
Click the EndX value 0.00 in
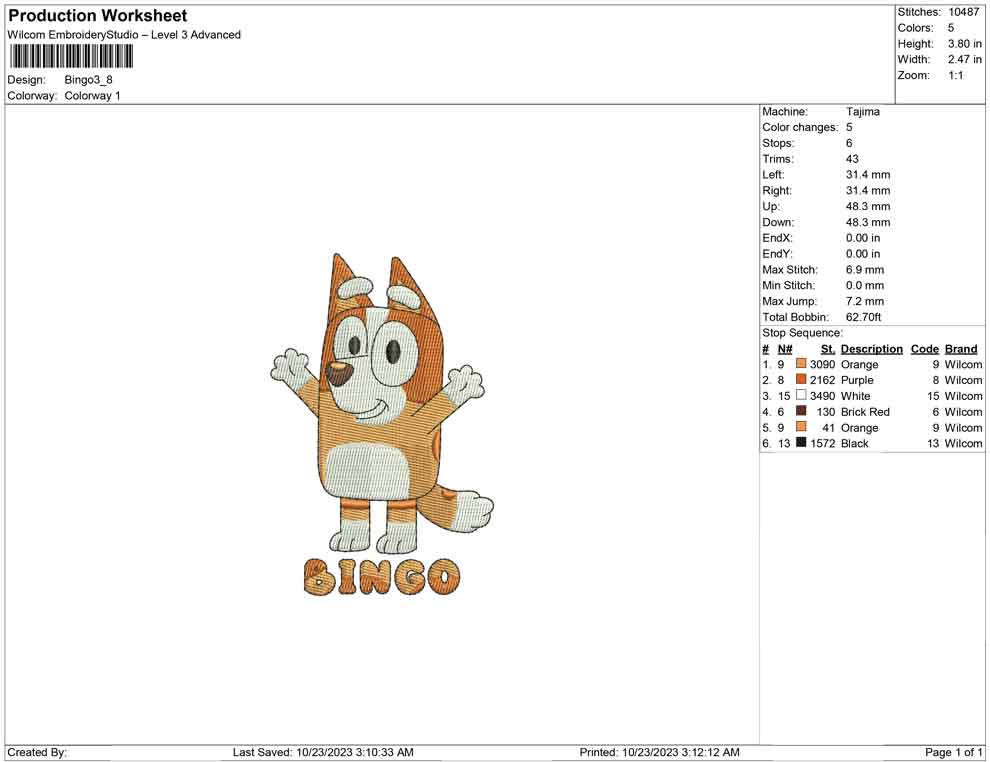(863, 237)
